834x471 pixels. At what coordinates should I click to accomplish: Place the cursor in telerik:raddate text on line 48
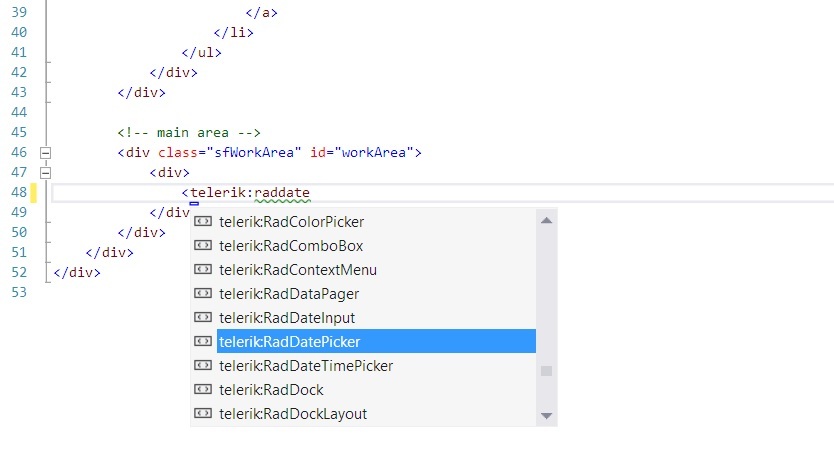pos(250,192)
